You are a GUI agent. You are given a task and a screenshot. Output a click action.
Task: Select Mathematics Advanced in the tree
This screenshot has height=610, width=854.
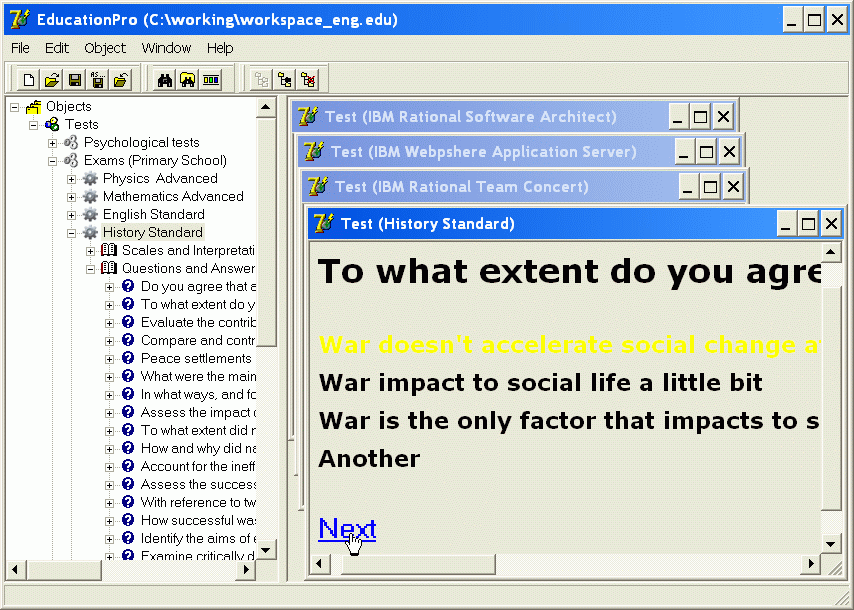tap(172, 197)
